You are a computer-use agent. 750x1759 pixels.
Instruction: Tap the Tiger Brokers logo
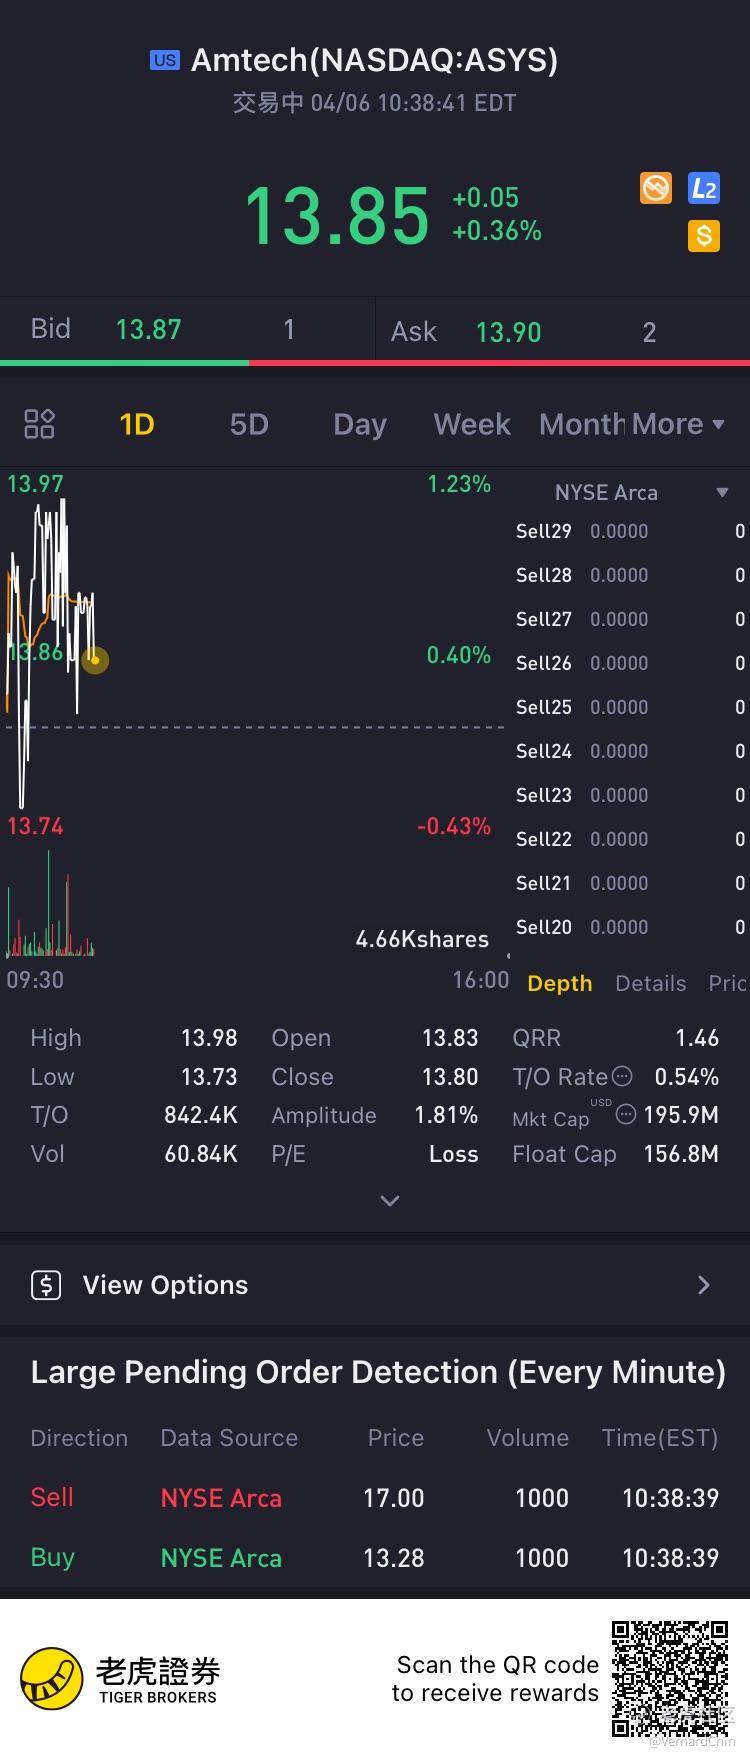[52, 1678]
